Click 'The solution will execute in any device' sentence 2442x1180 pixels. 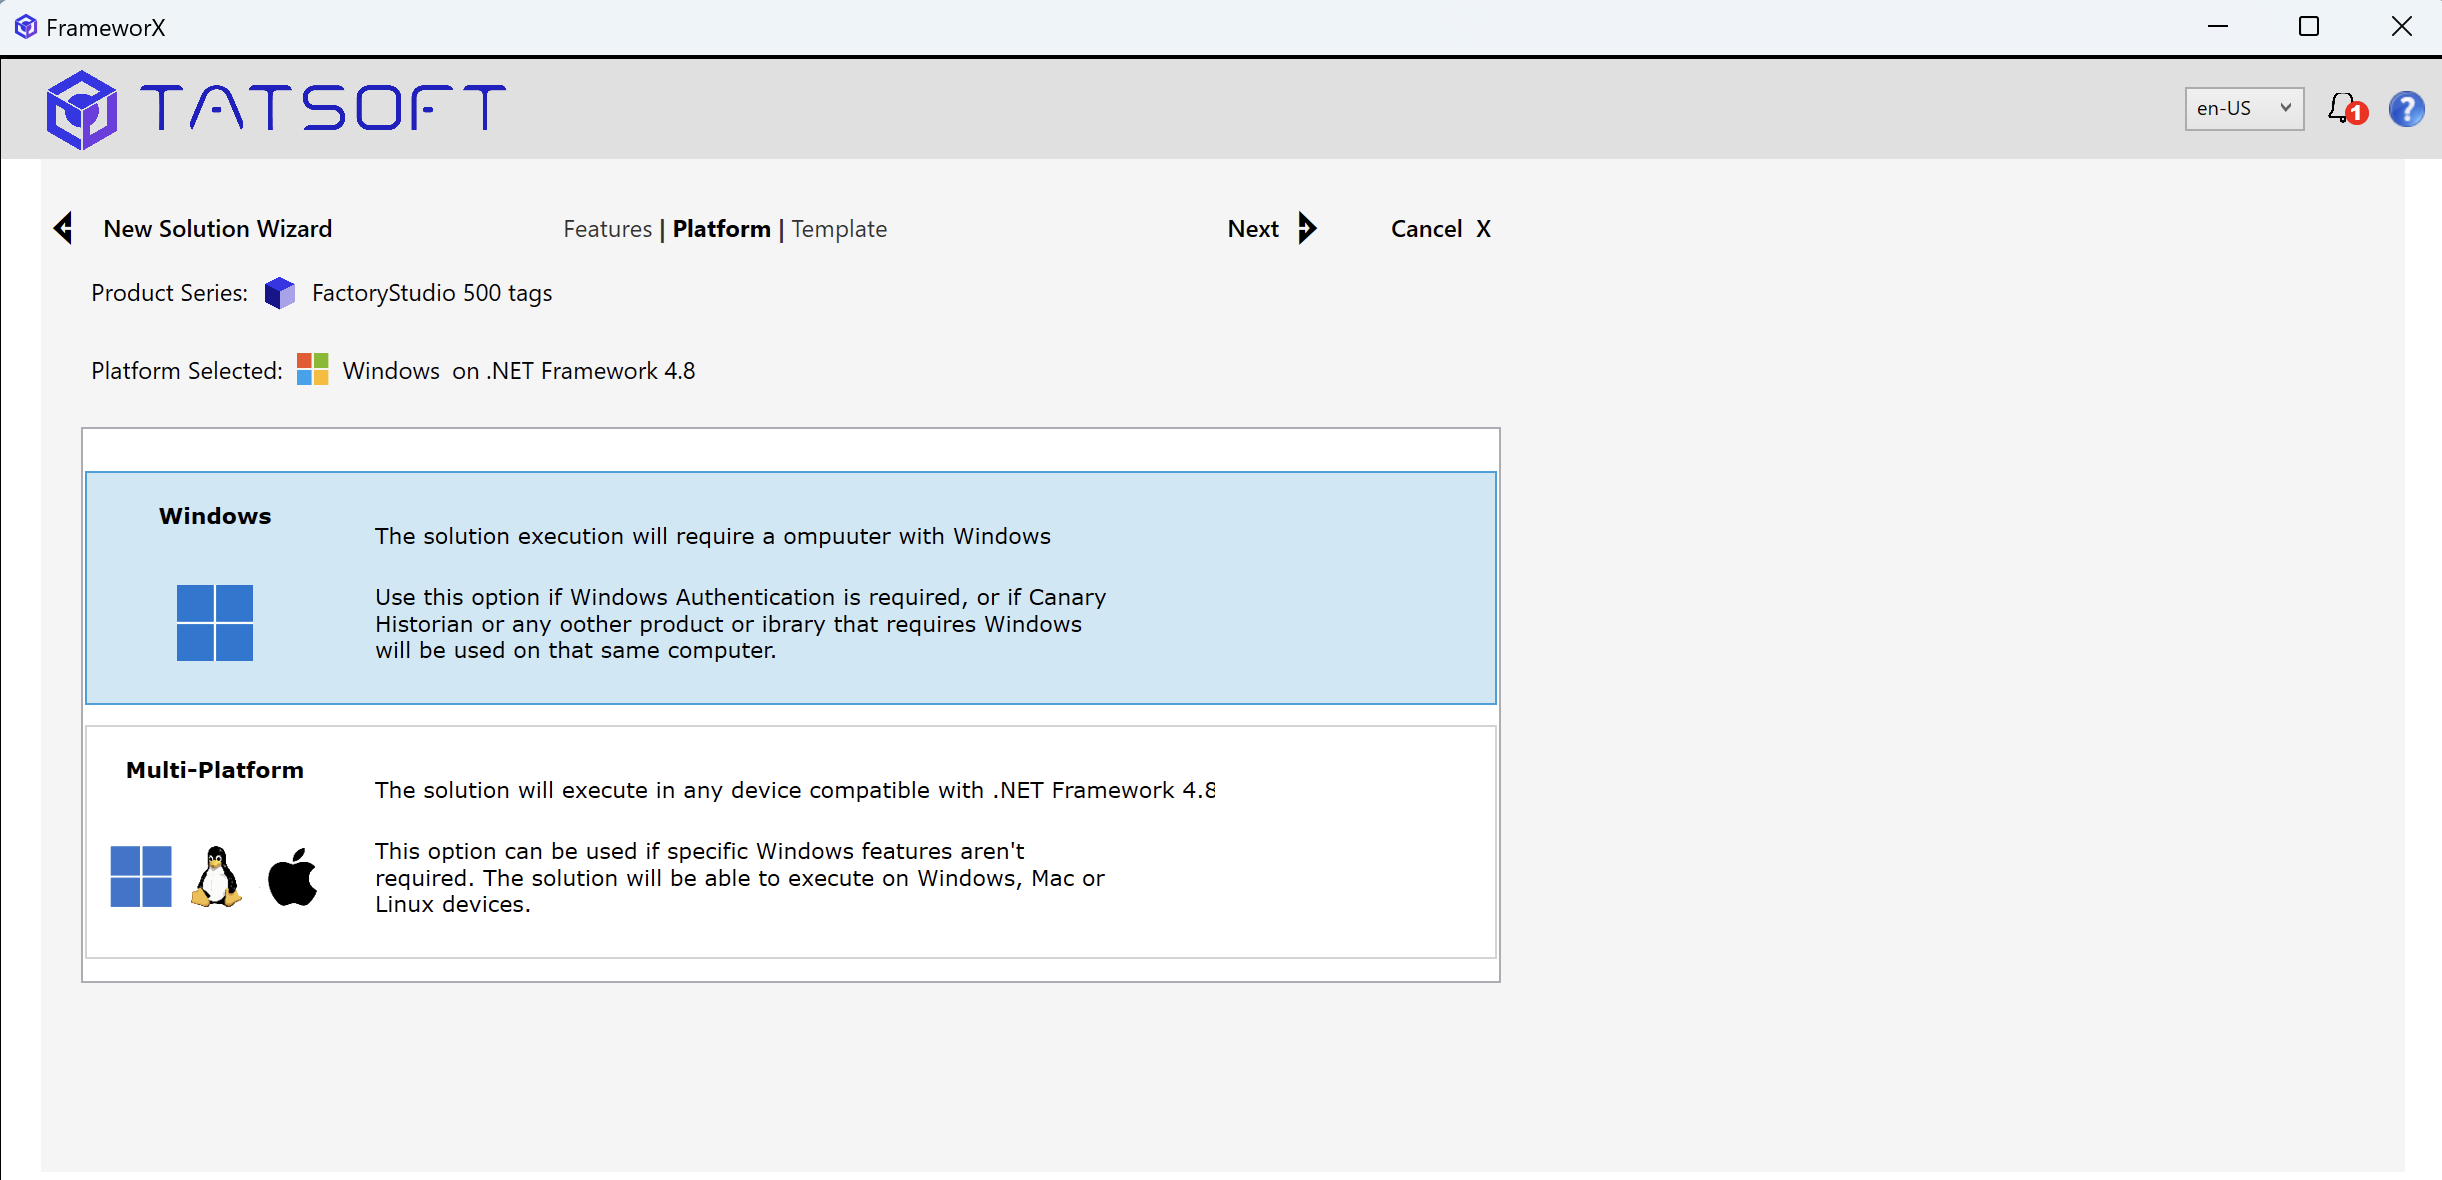click(x=795, y=790)
